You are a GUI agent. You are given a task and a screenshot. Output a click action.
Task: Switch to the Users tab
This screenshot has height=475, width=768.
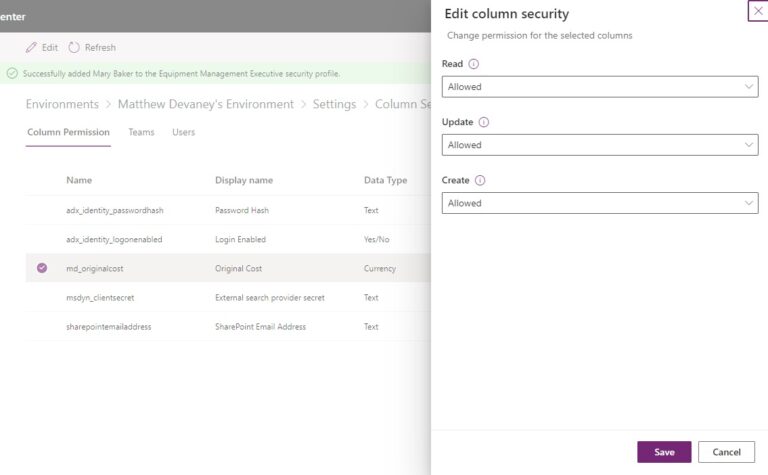[184, 132]
